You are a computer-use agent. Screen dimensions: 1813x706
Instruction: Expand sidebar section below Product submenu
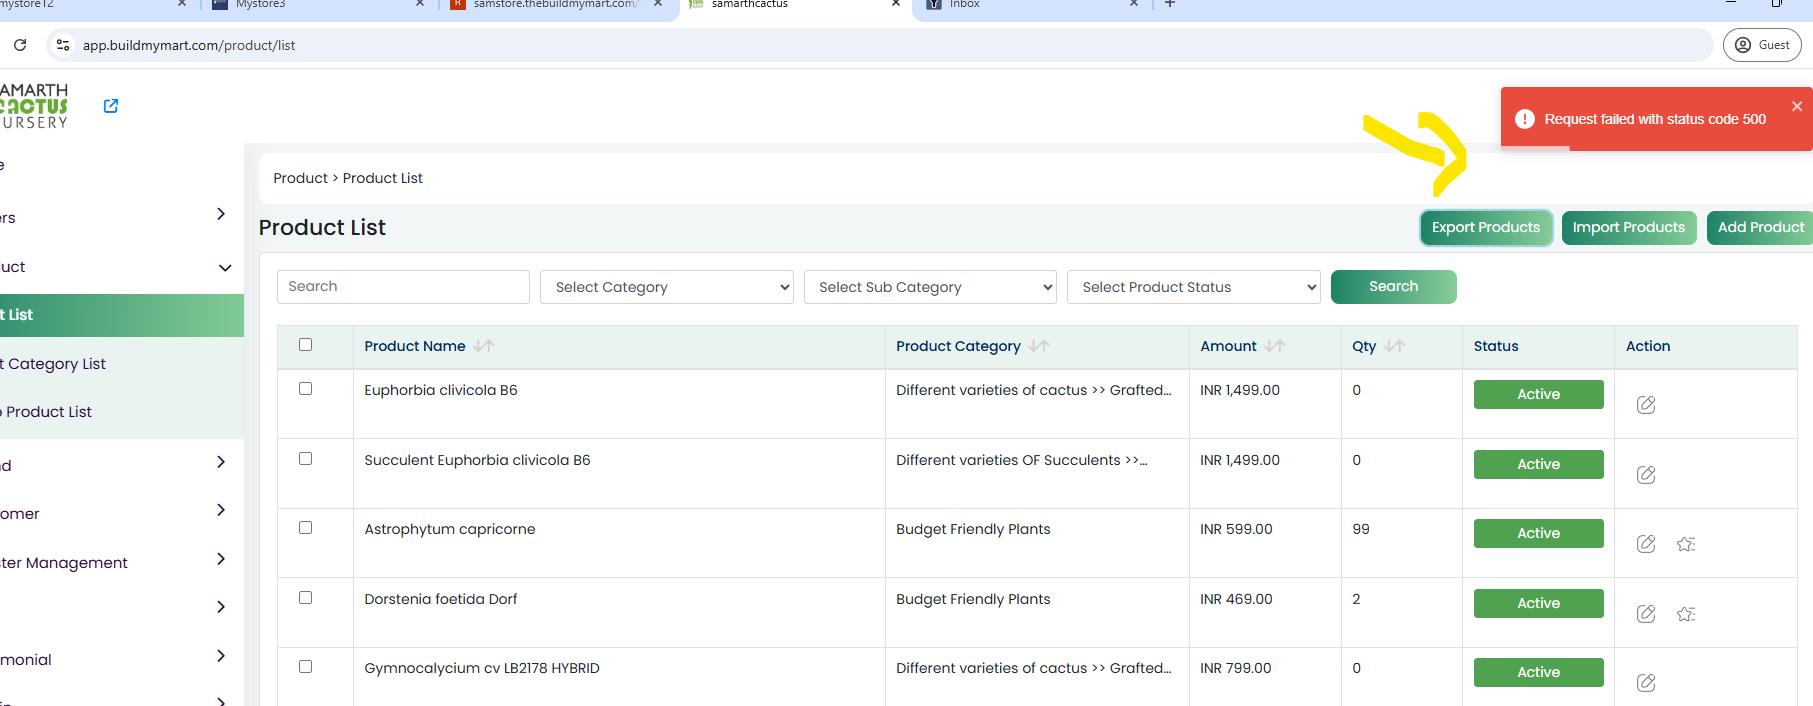221,462
